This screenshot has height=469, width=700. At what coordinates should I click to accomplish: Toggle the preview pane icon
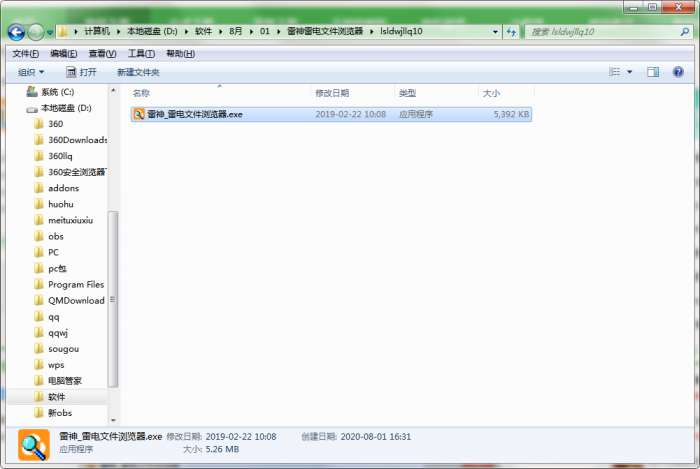coord(653,72)
